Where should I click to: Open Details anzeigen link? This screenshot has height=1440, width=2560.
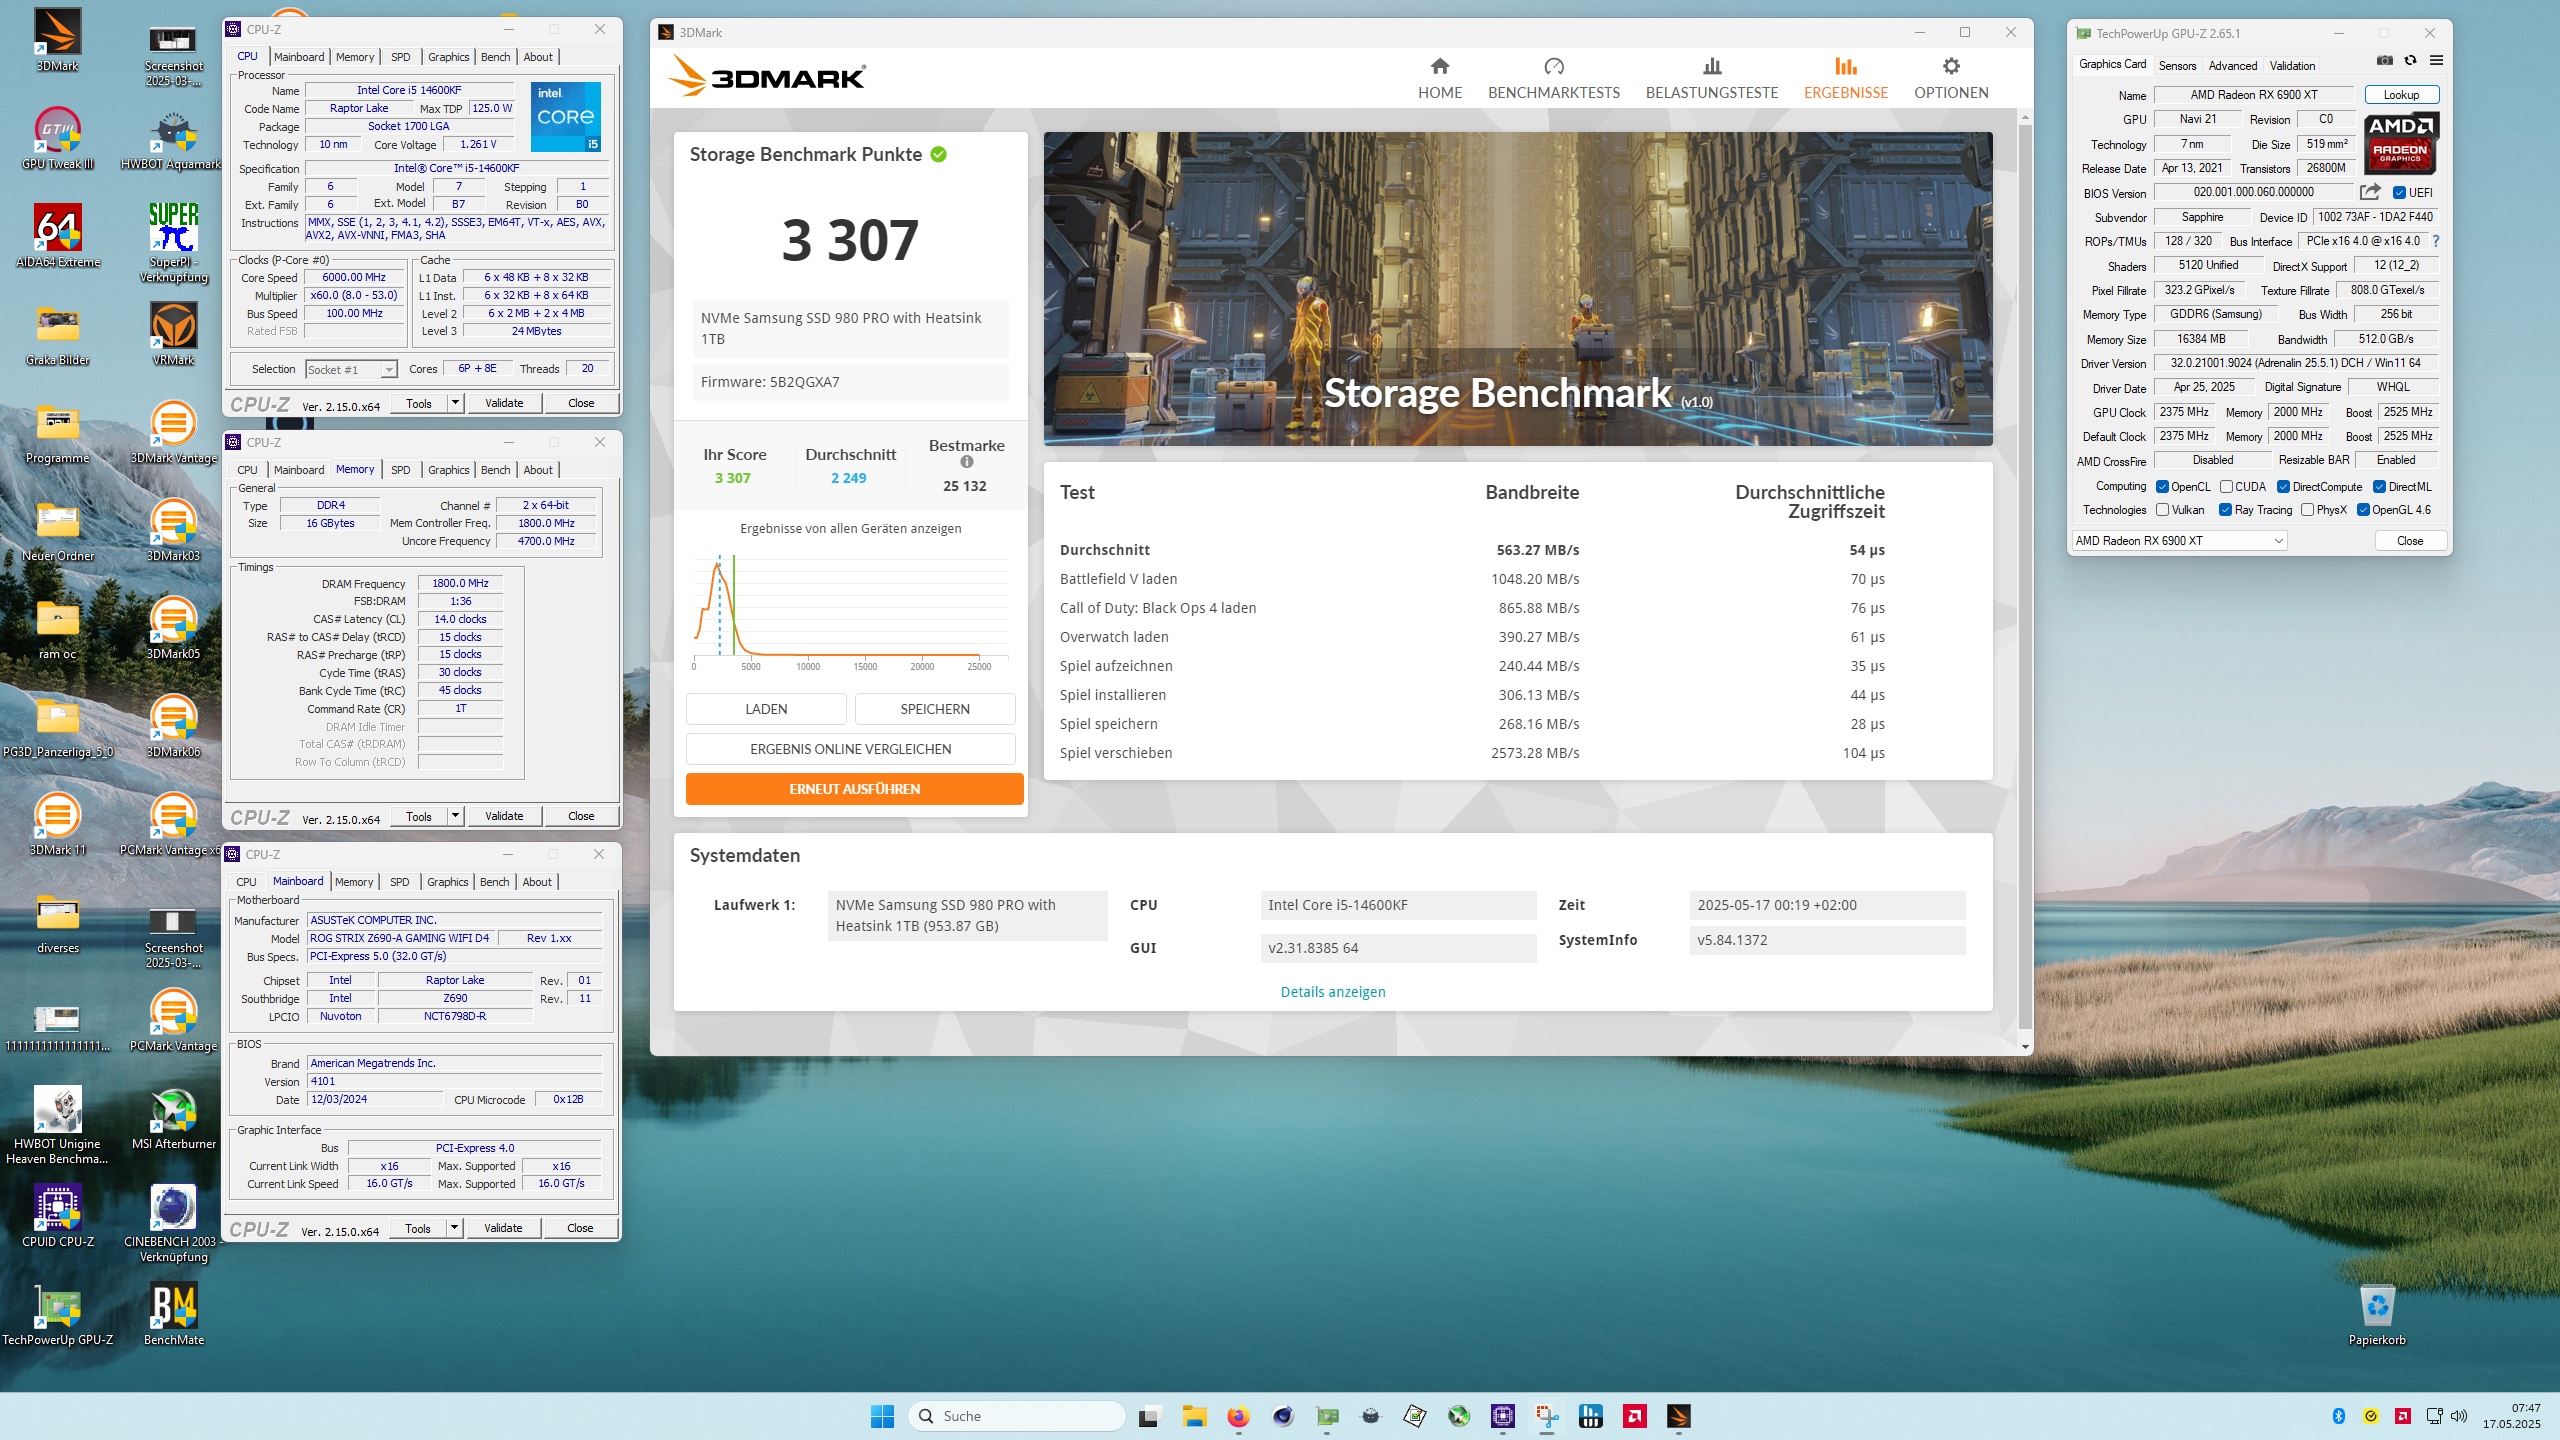(1333, 992)
